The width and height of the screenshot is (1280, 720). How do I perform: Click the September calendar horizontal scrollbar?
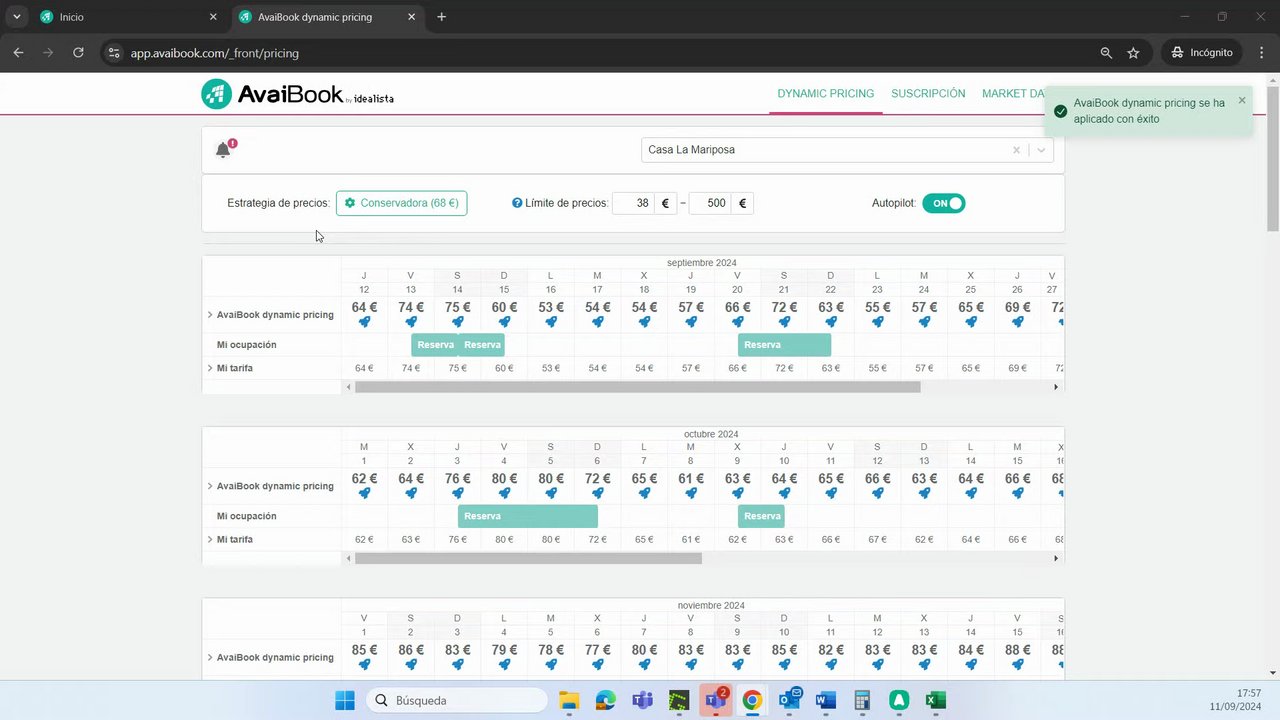pyautogui.click(x=637, y=387)
